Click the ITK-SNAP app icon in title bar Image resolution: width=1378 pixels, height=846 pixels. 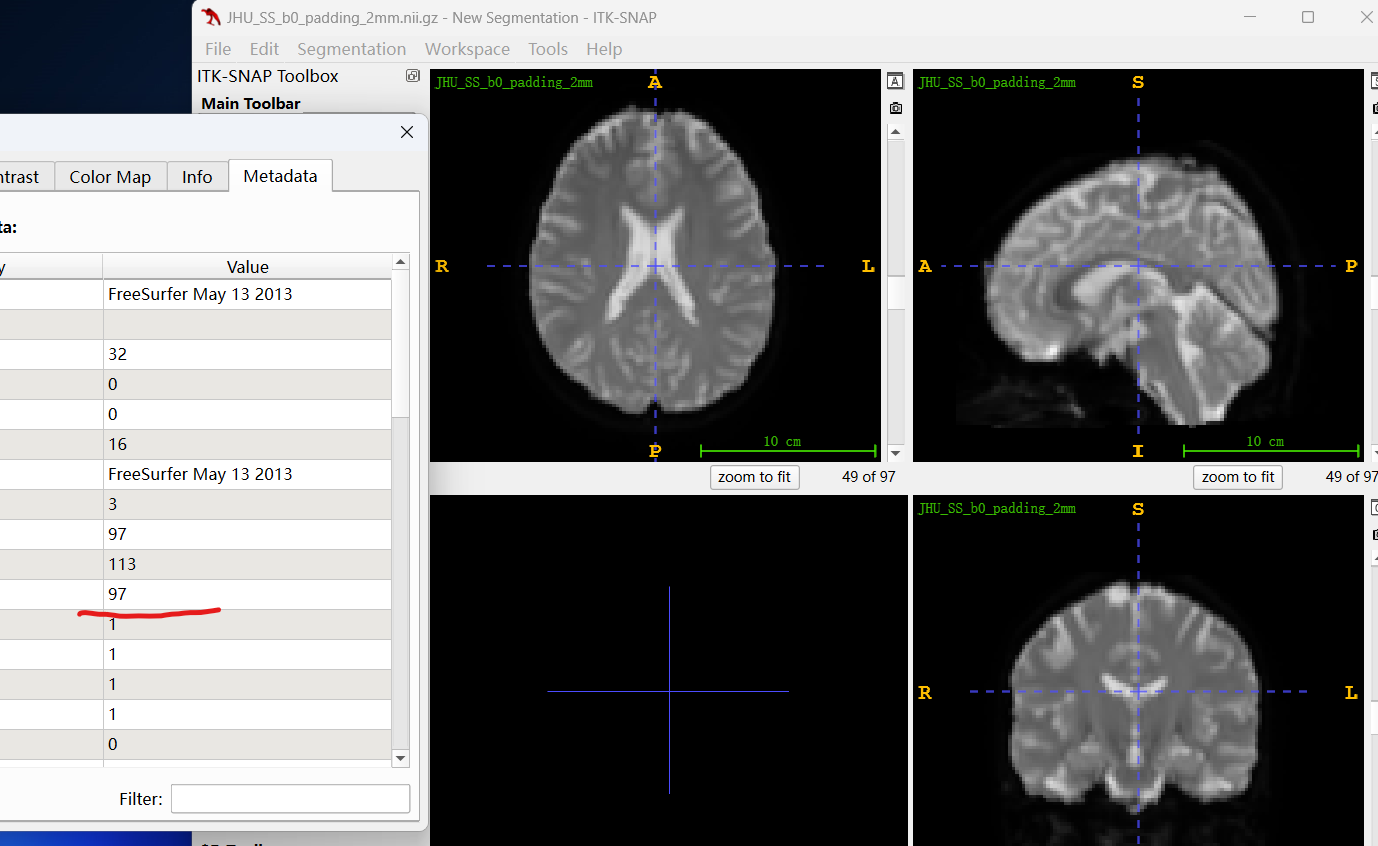point(211,17)
